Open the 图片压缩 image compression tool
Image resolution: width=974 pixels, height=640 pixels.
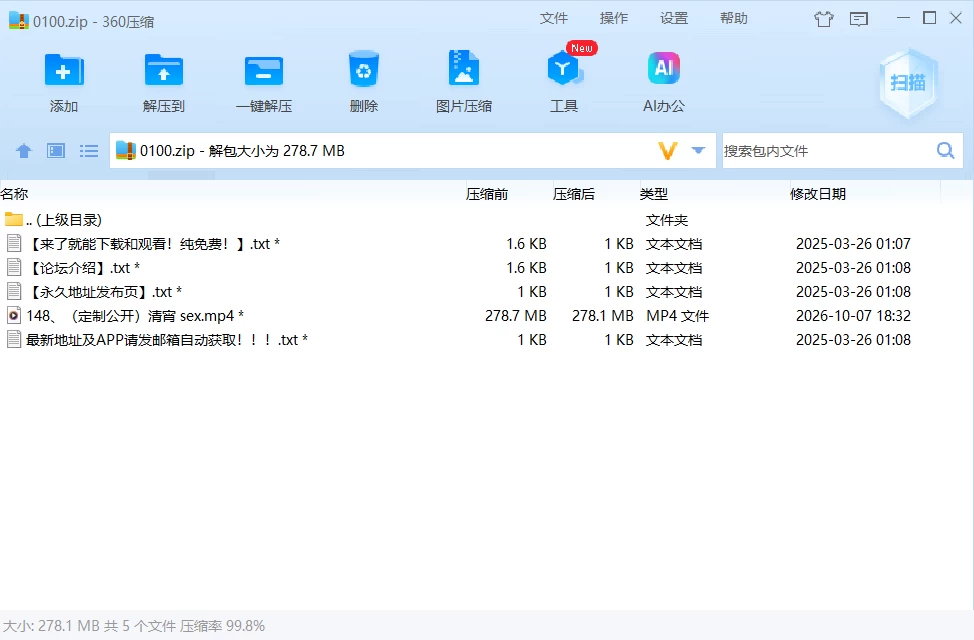tap(463, 68)
